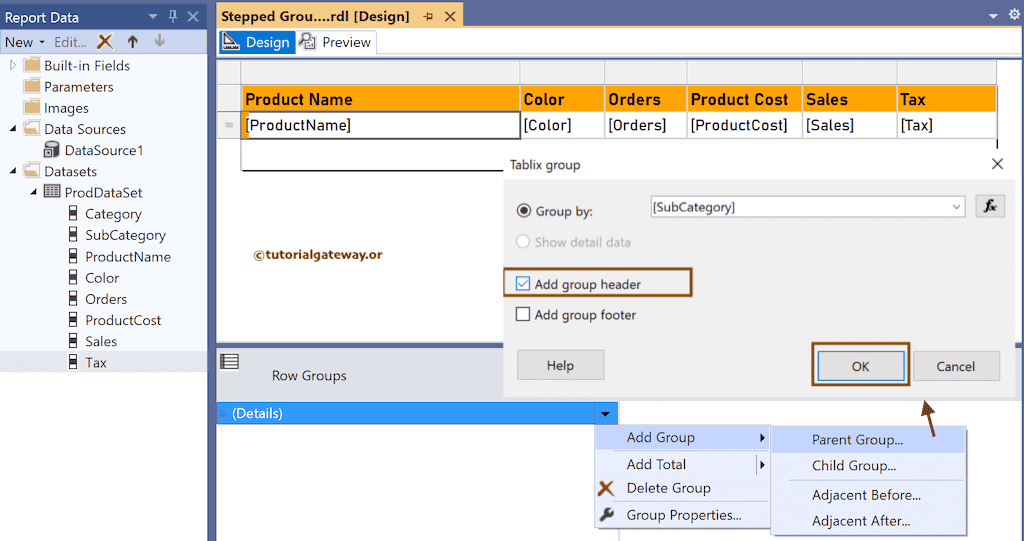Switch to the Preview tab
Image resolution: width=1024 pixels, height=541 pixels.
pyautogui.click(x=336, y=42)
